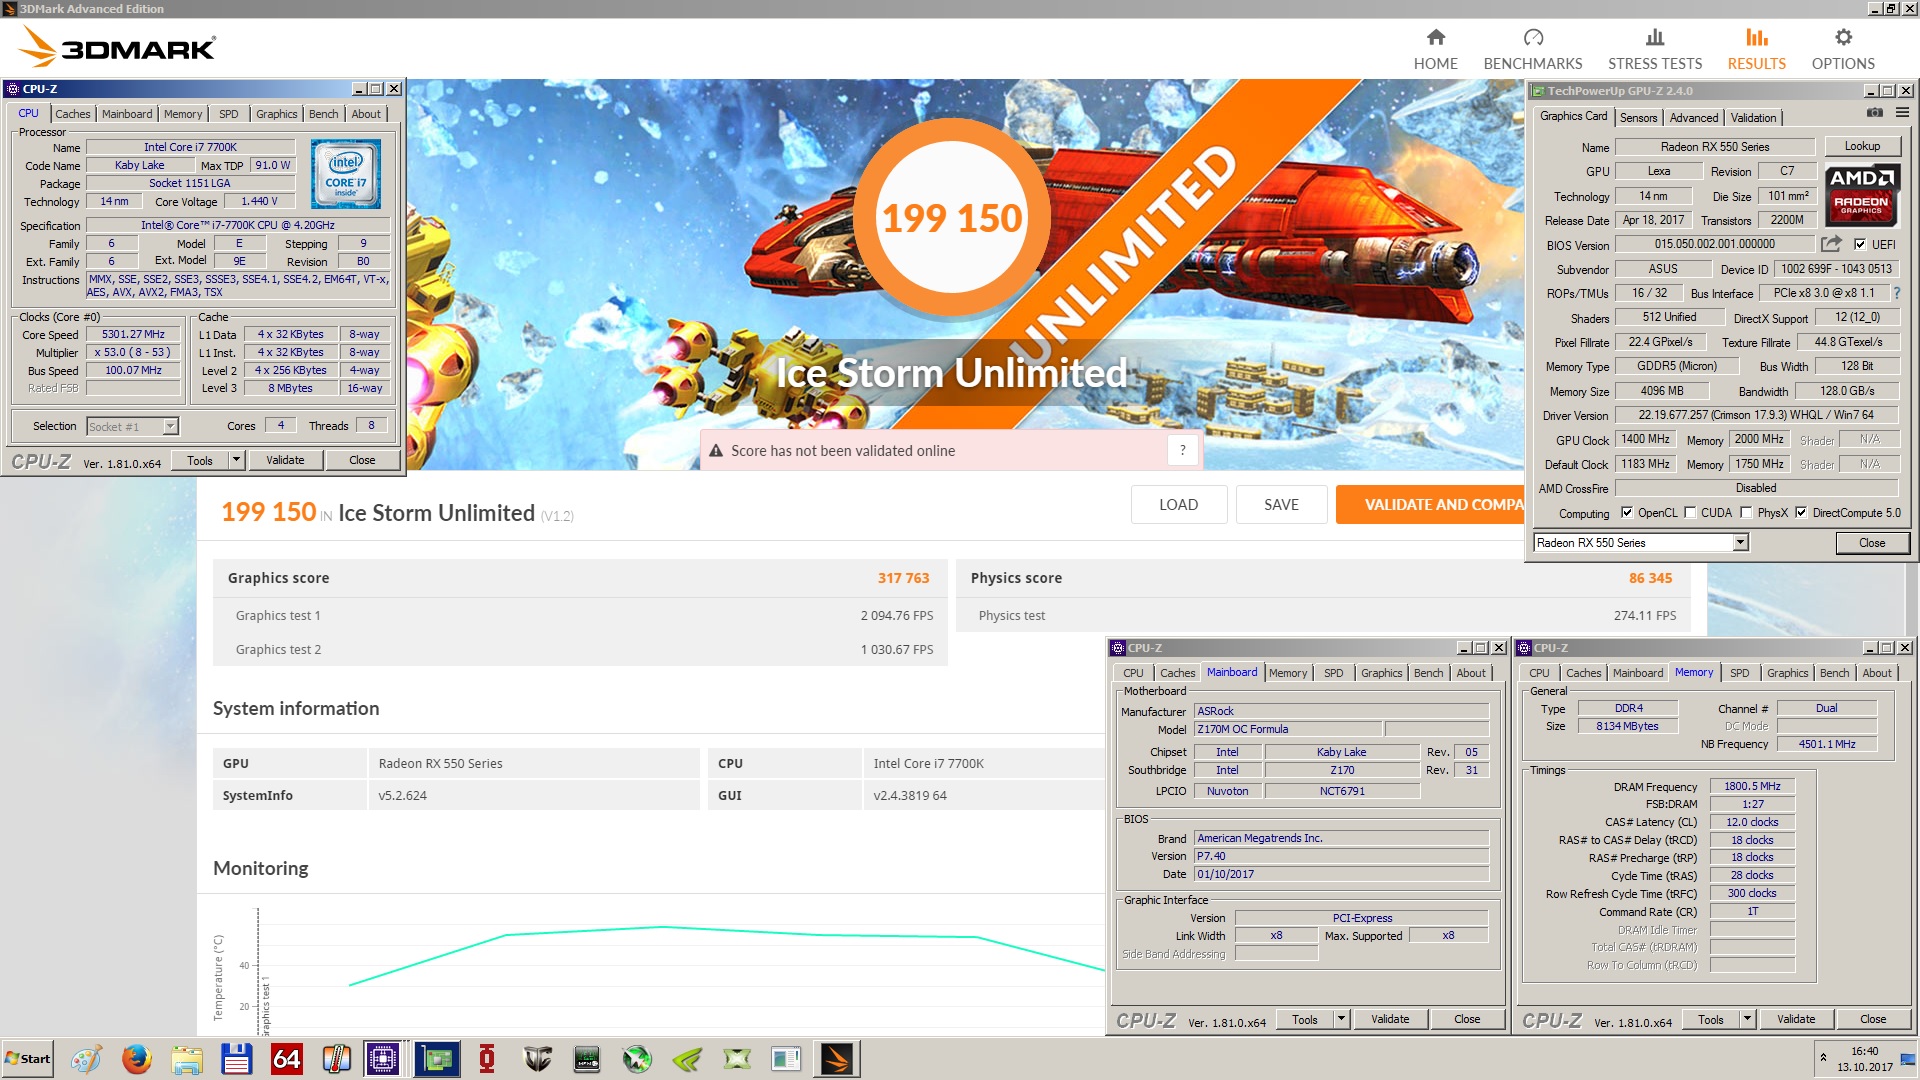The width and height of the screenshot is (1920, 1080).
Task: Switch to GPU-Z in the taskbar
Action: click(x=437, y=1059)
